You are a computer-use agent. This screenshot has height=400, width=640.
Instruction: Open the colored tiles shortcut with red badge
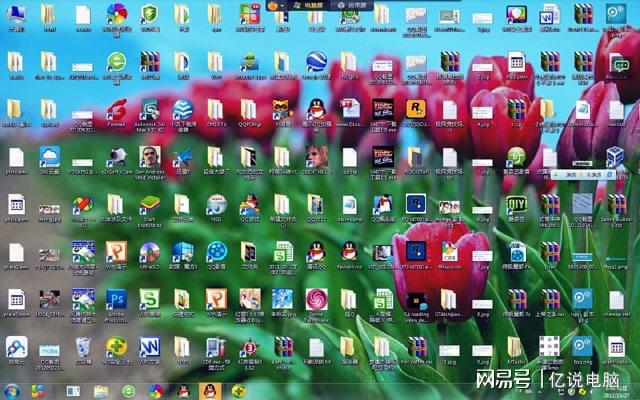coord(249,14)
